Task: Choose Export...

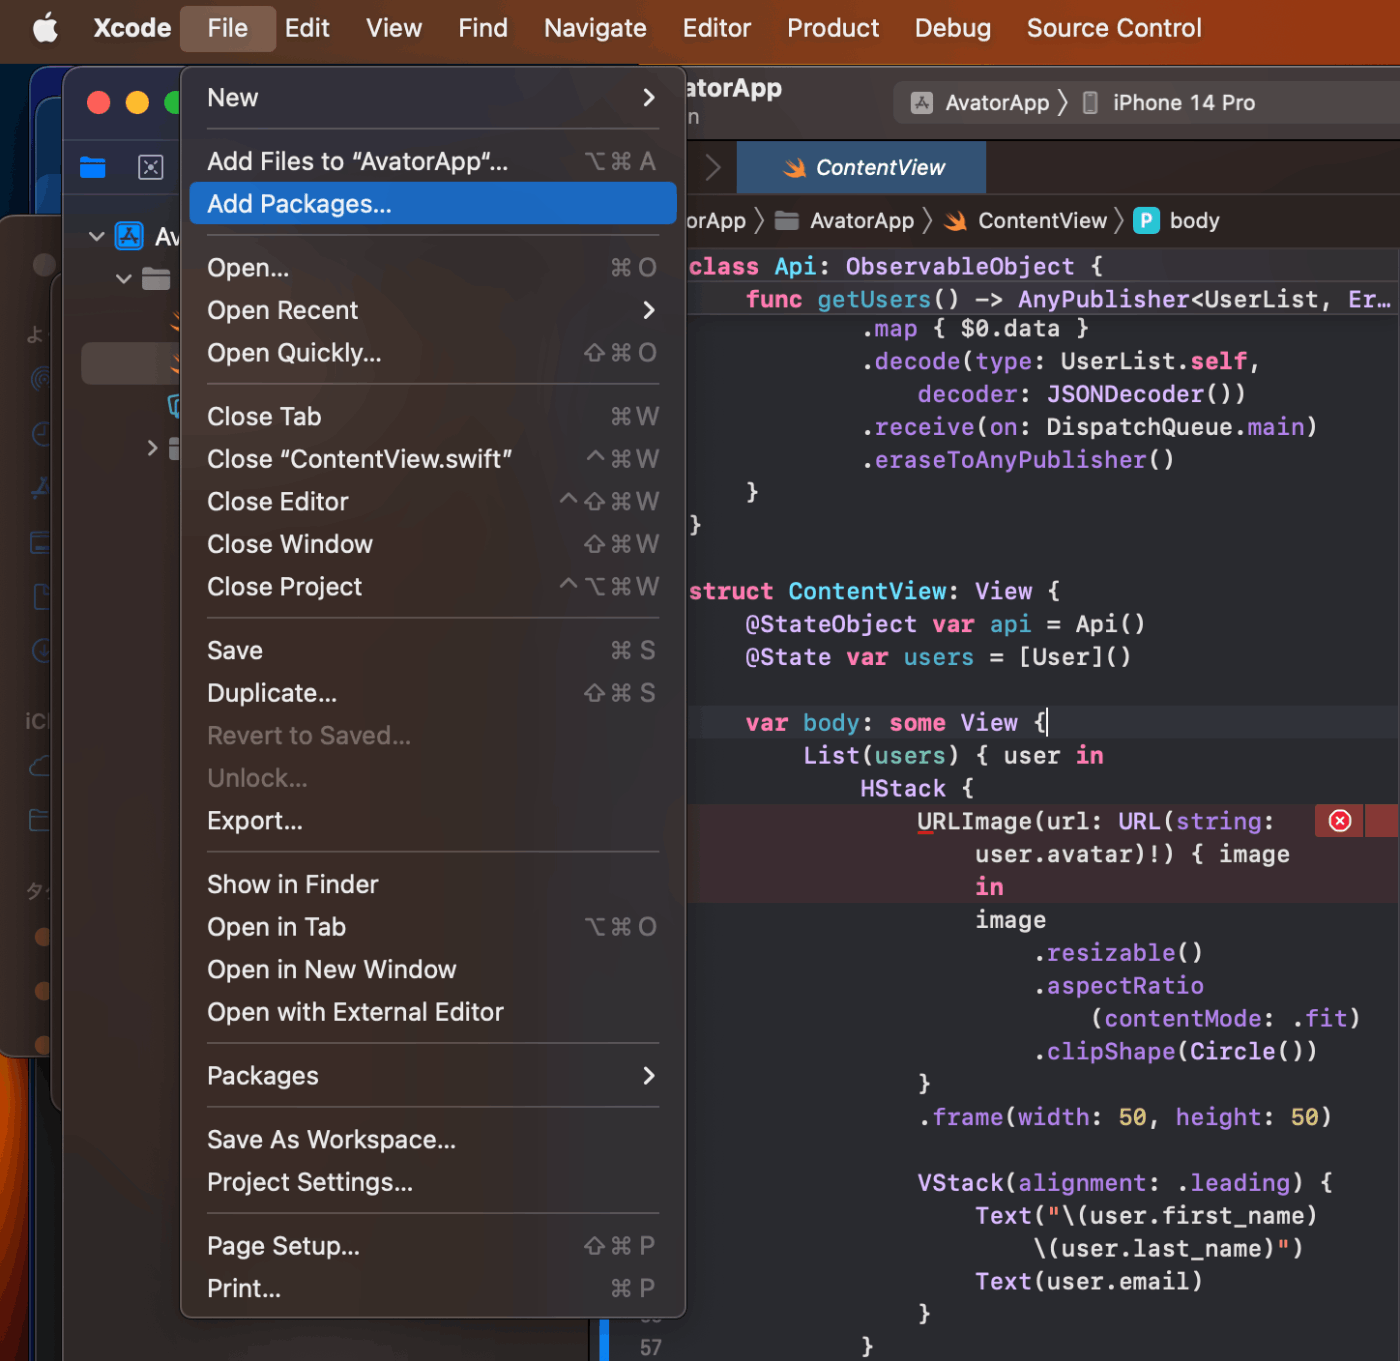Action: [432, 821]
